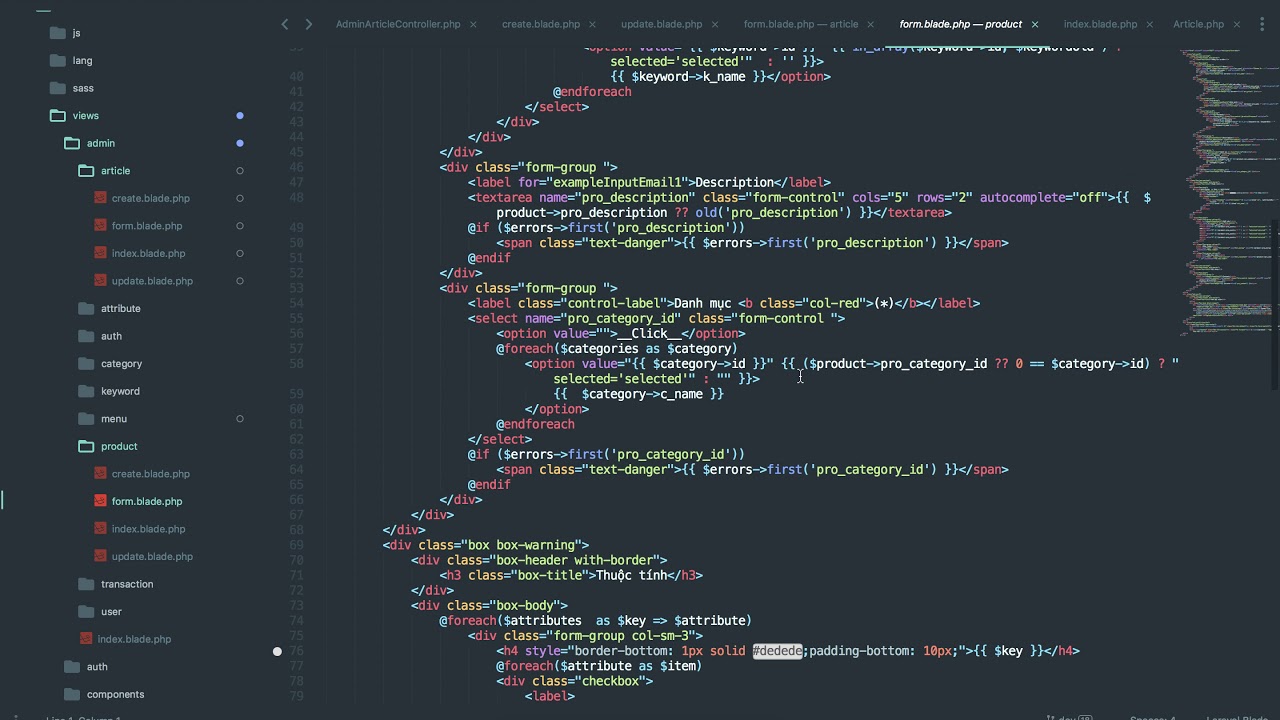Switch to the create.blade.php tab
Screen dimensions: 1280x720
point(541,24)
